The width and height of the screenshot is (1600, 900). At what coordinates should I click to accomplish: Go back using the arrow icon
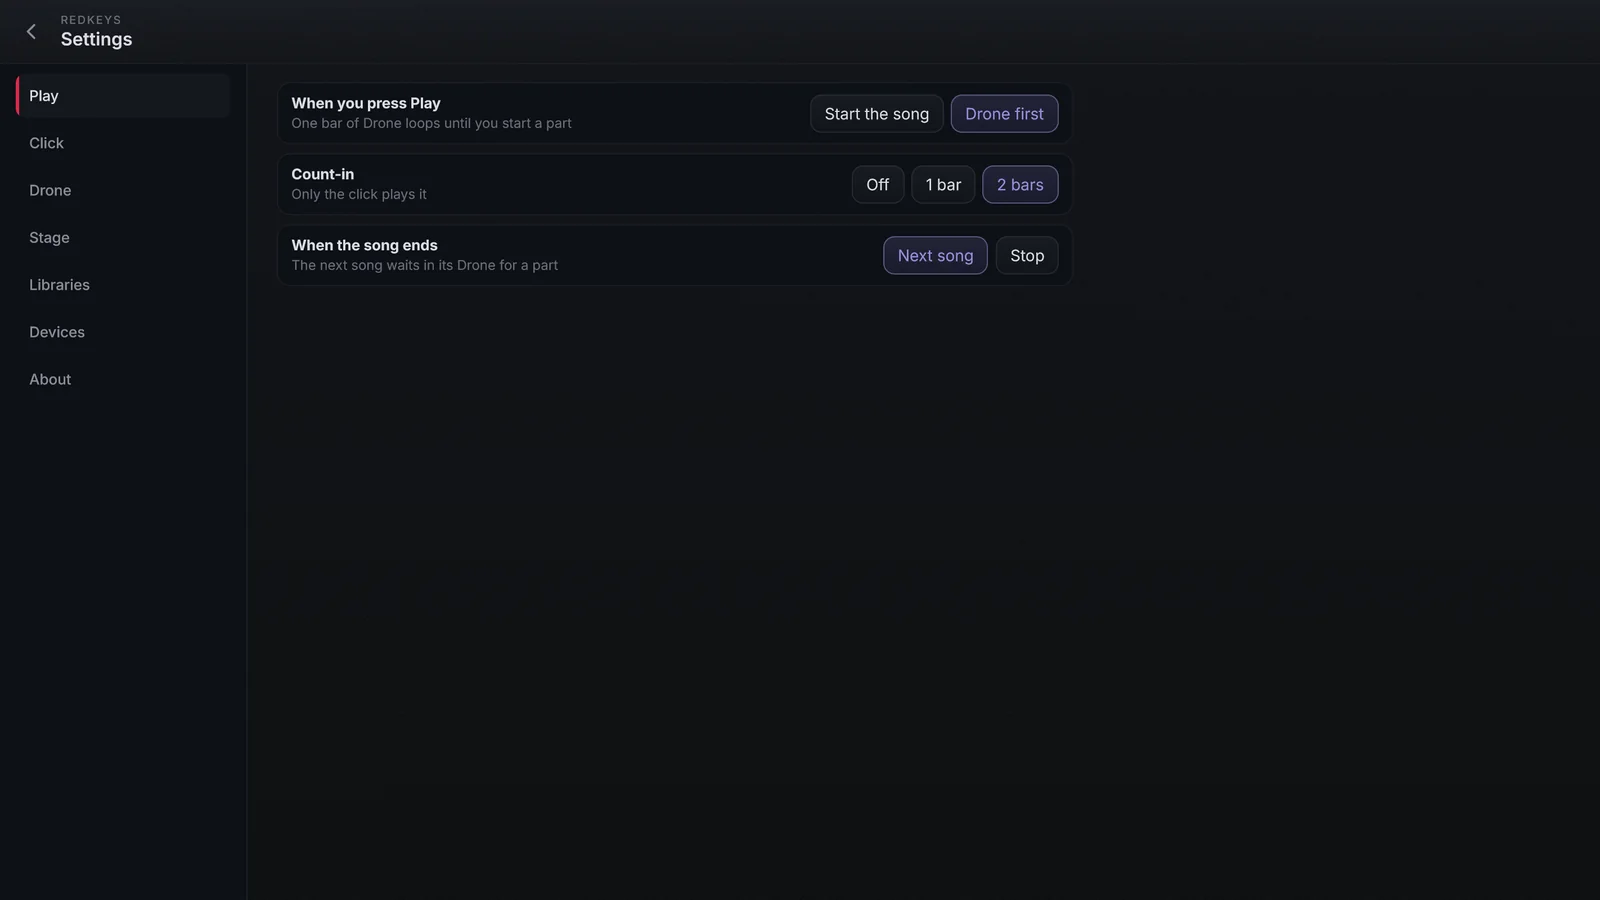[x=31, y=31]
